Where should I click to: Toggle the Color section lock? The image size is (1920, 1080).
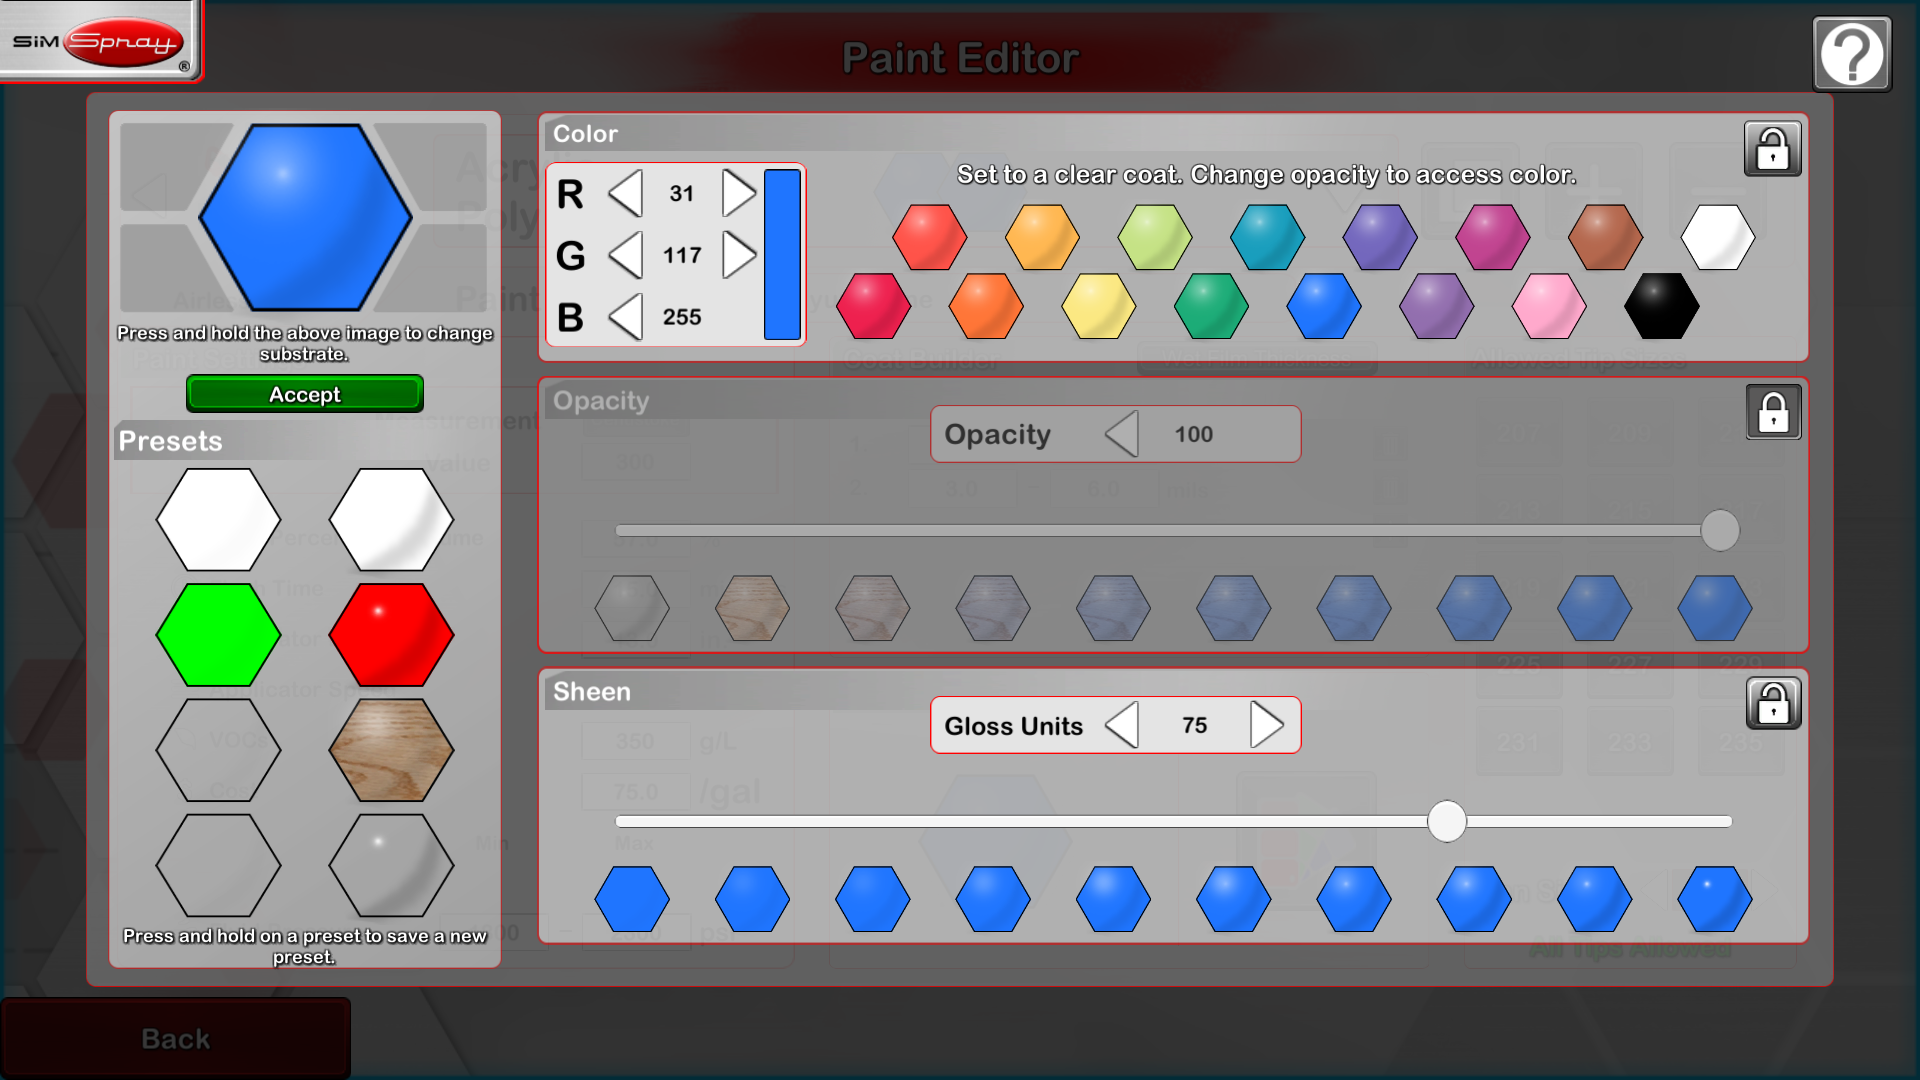pyautogui.click(x=1772, y=150)
